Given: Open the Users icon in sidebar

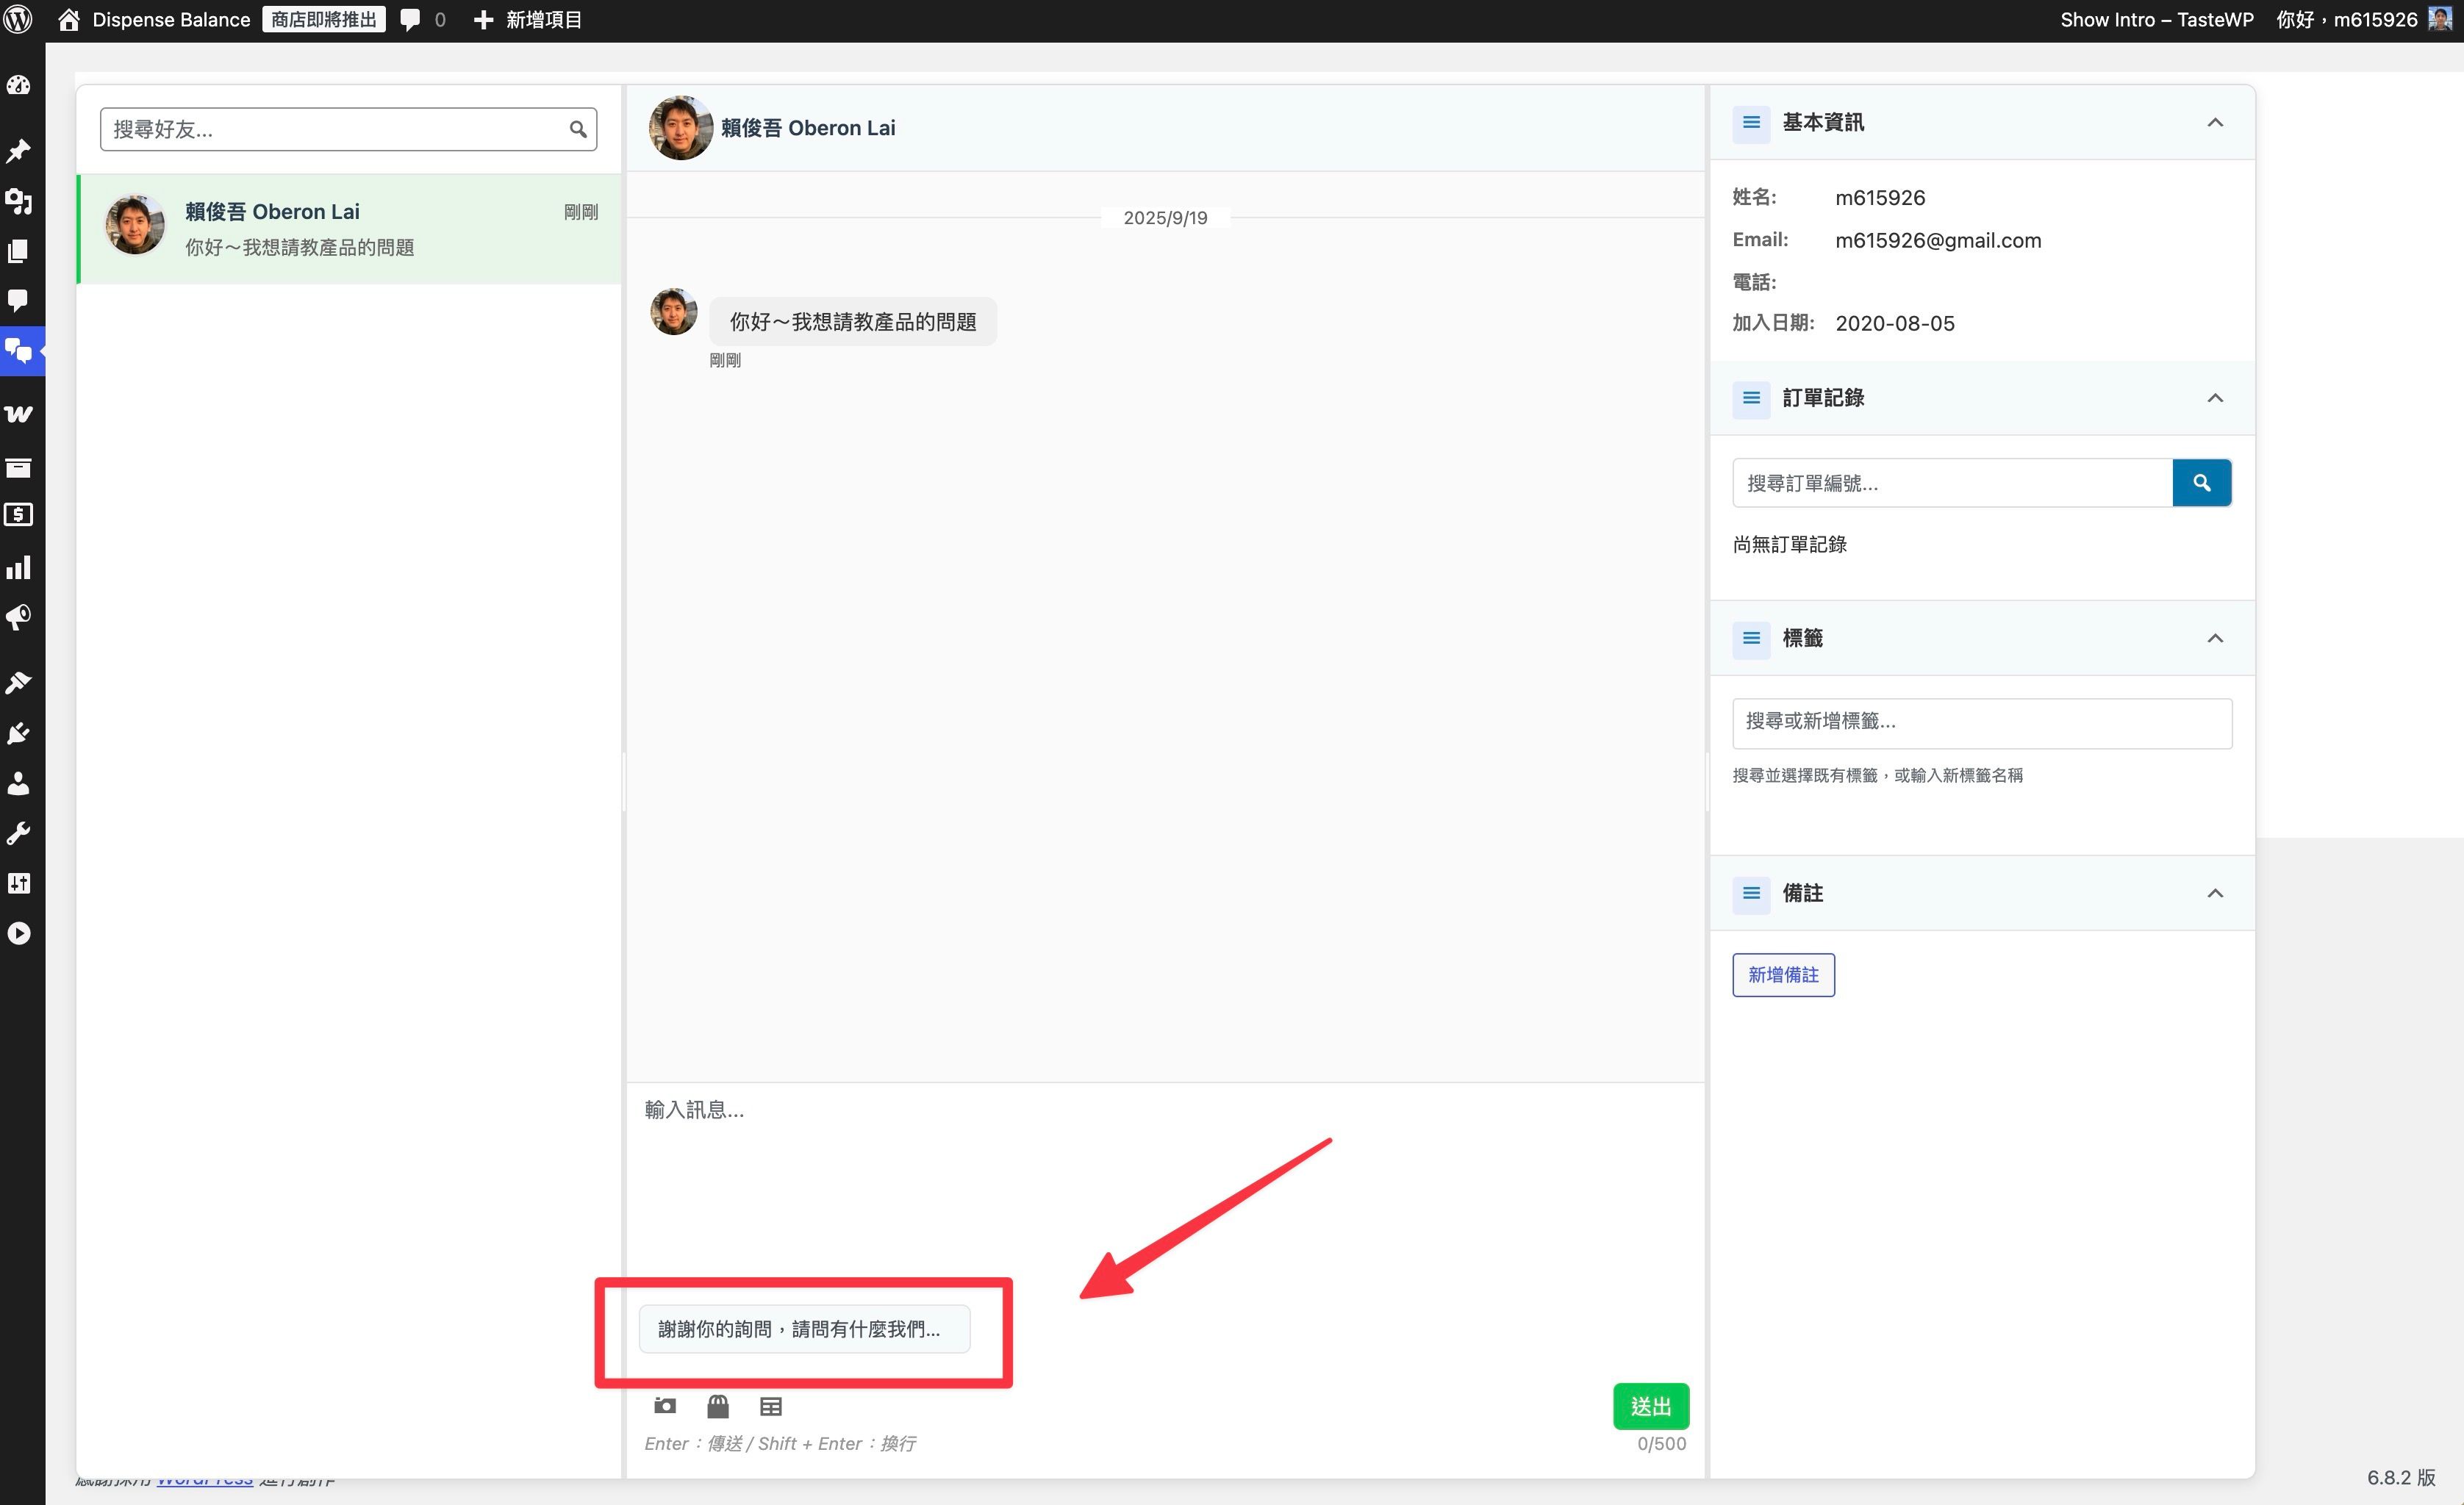Looking at the screenshot, I should click(x=19, y=783).
